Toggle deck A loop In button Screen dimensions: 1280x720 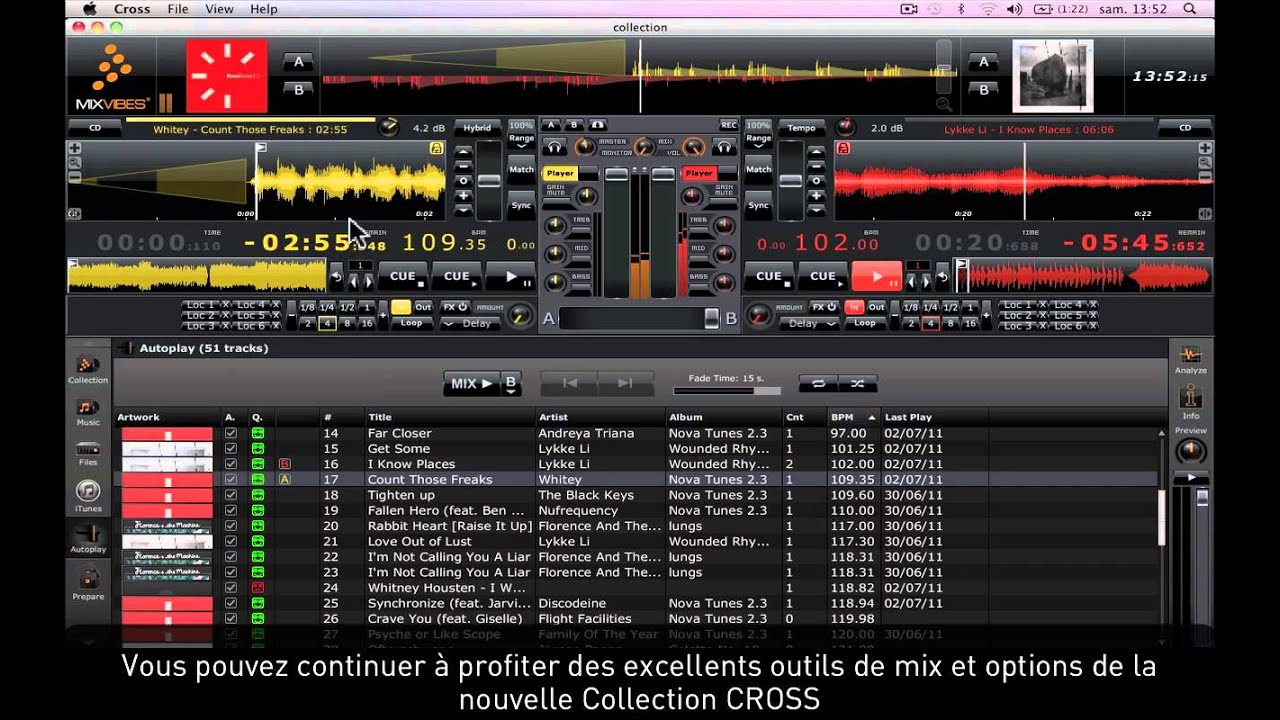[x=400, y=307]
